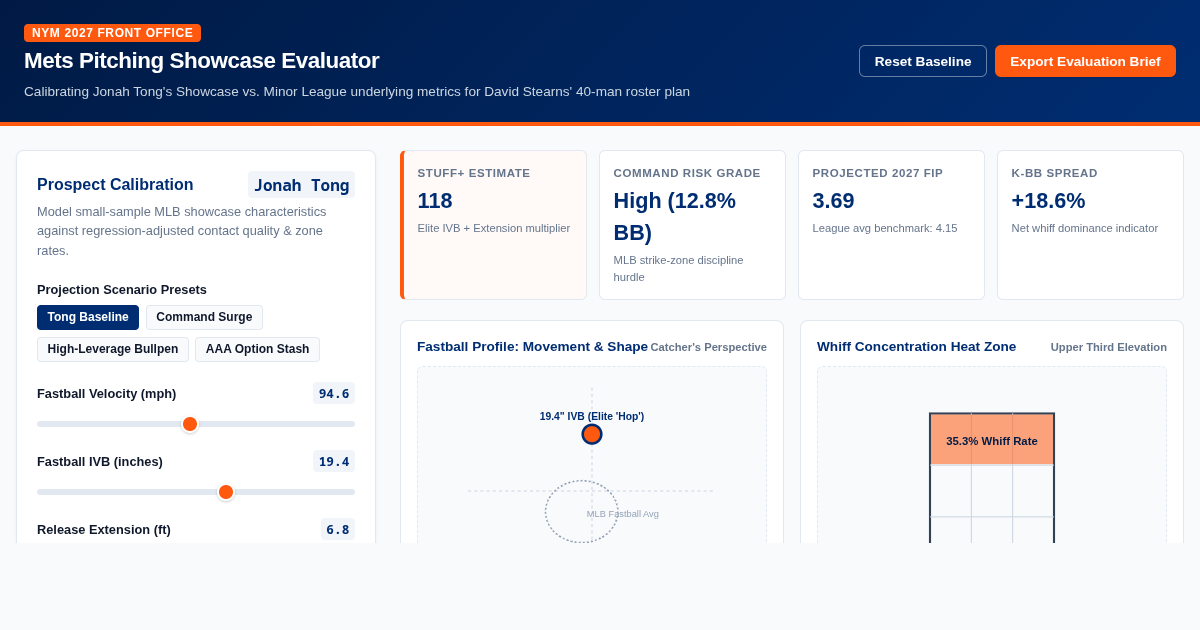Click the +18.6% K-BB value
Viewport: 1200px width, 630px height.
tap(1048, 201)
